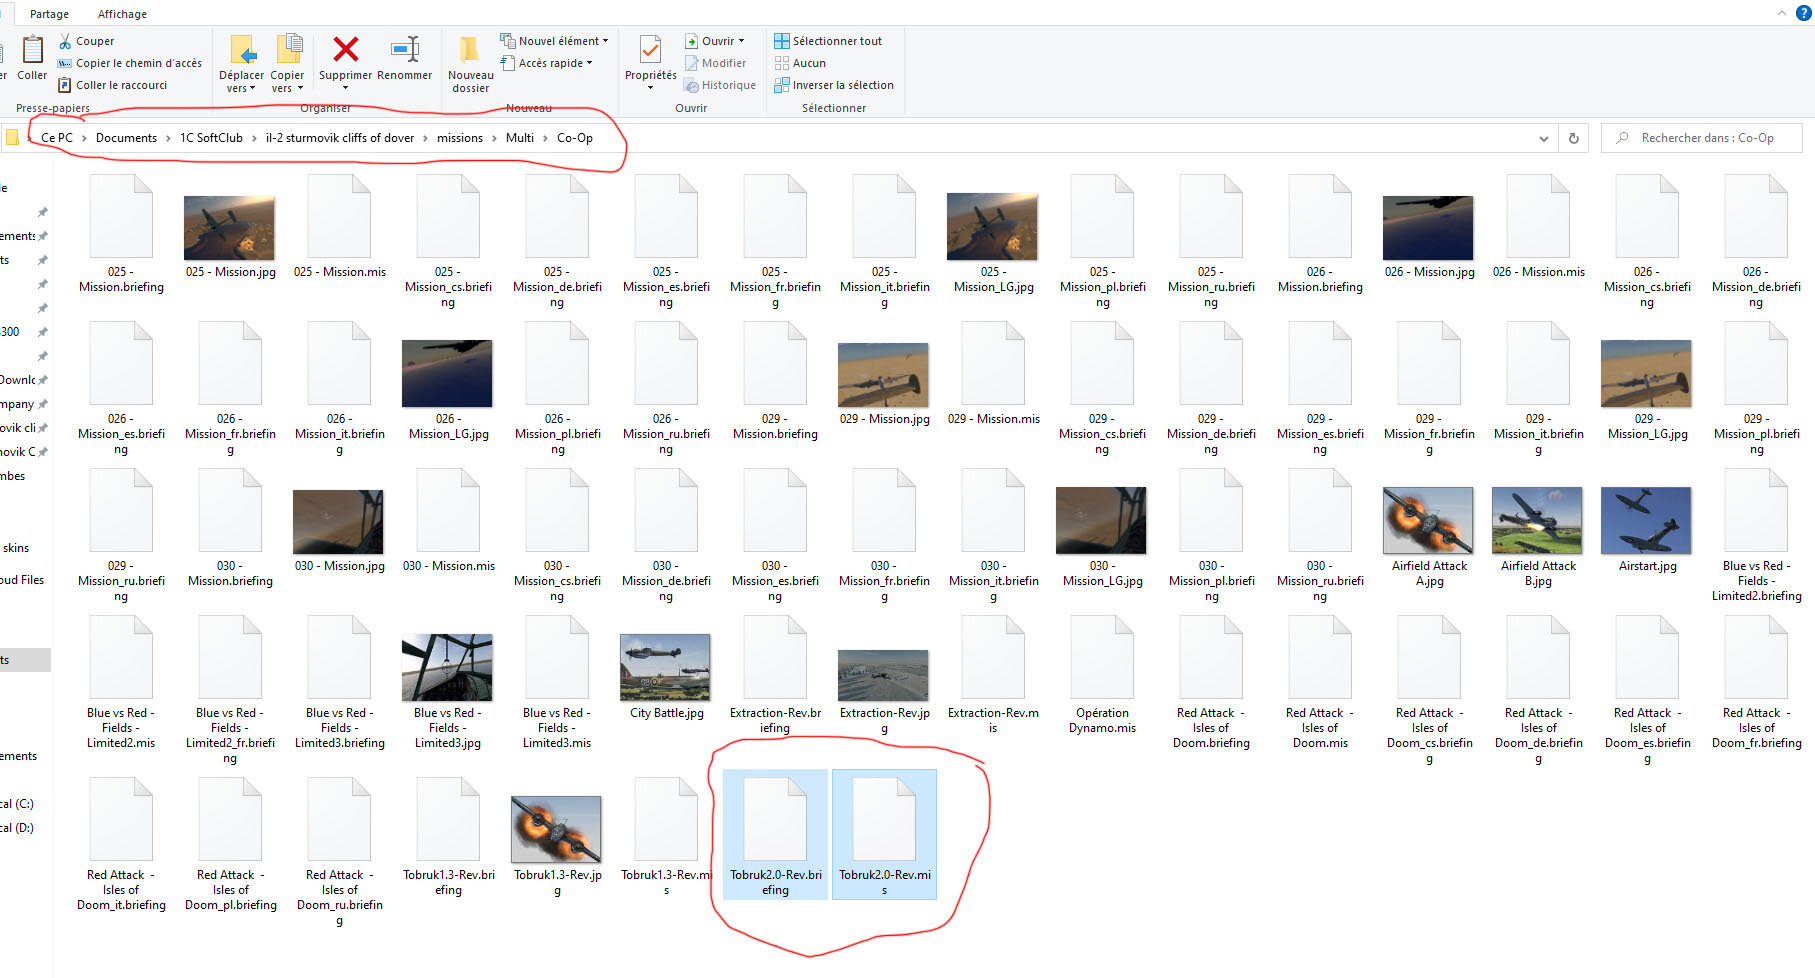
Task: Open Historique file history
Action: tap(721, 85)
